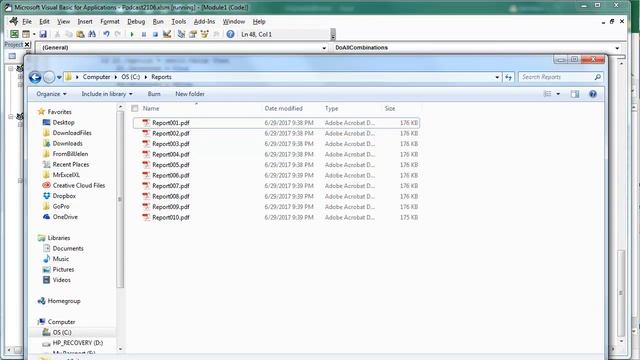Sort files by the Size column header
The width and height of the screenshot is (640, 360).
tap(390, 108)
